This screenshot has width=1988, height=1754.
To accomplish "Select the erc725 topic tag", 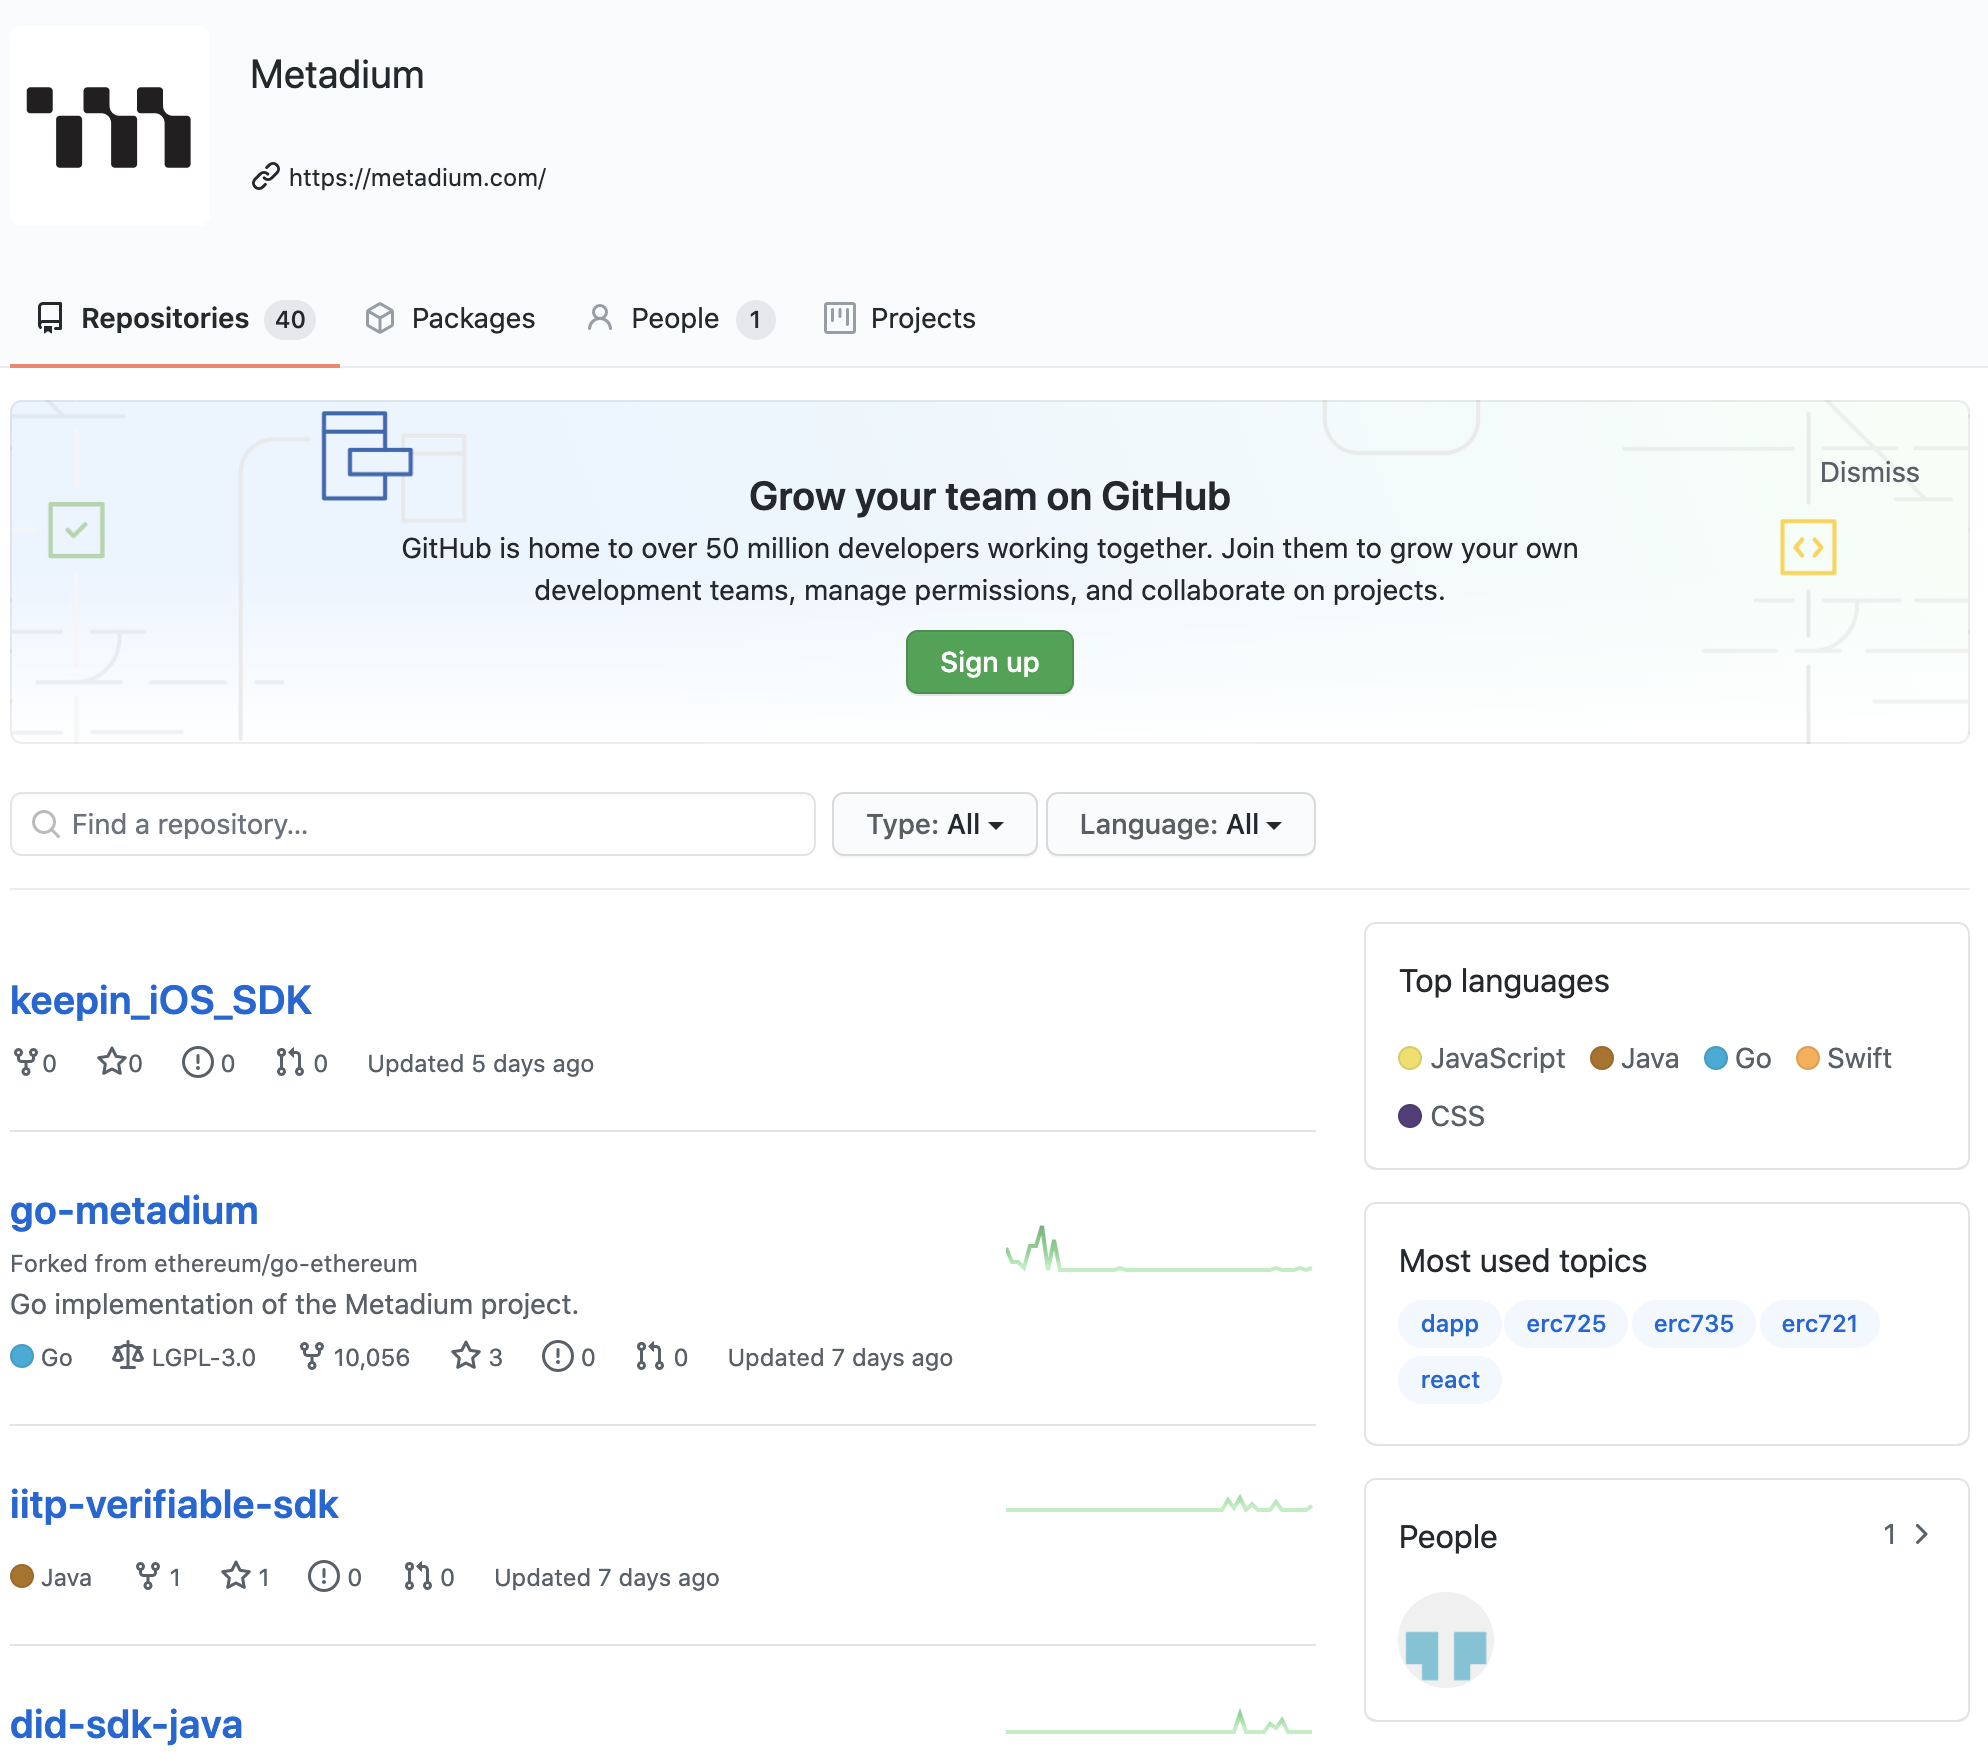I will click(x=1565, y=1323).
